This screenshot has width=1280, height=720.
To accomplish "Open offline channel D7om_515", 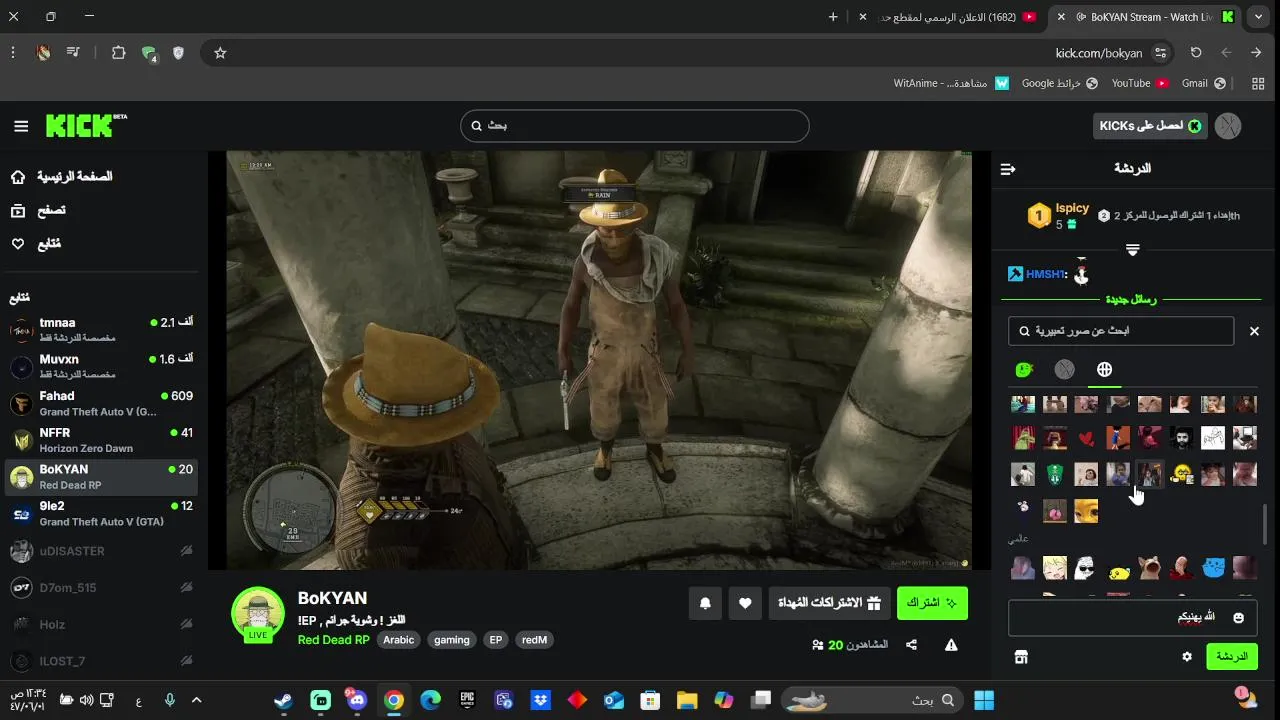I will pyautogui.click(x=100, y=588).
